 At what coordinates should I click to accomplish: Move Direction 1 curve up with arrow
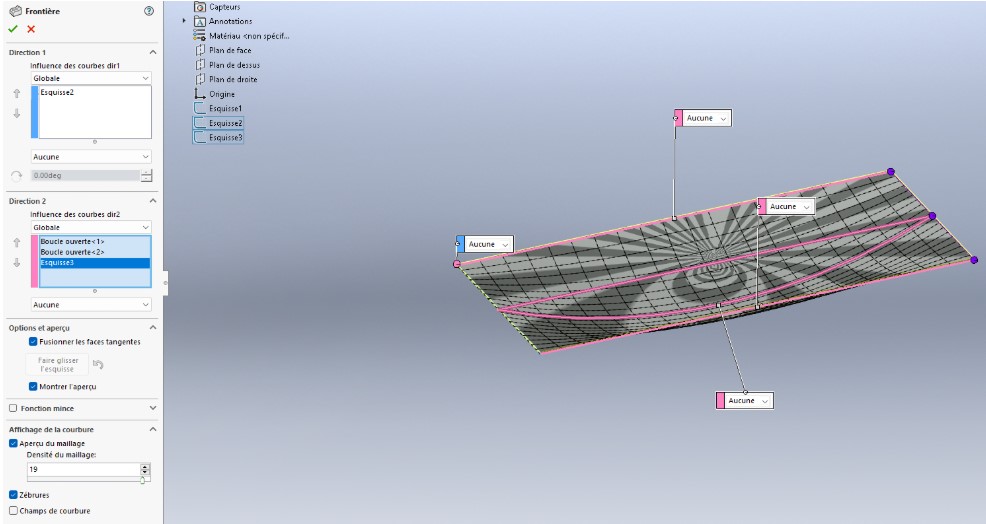[x=16, y=94]
